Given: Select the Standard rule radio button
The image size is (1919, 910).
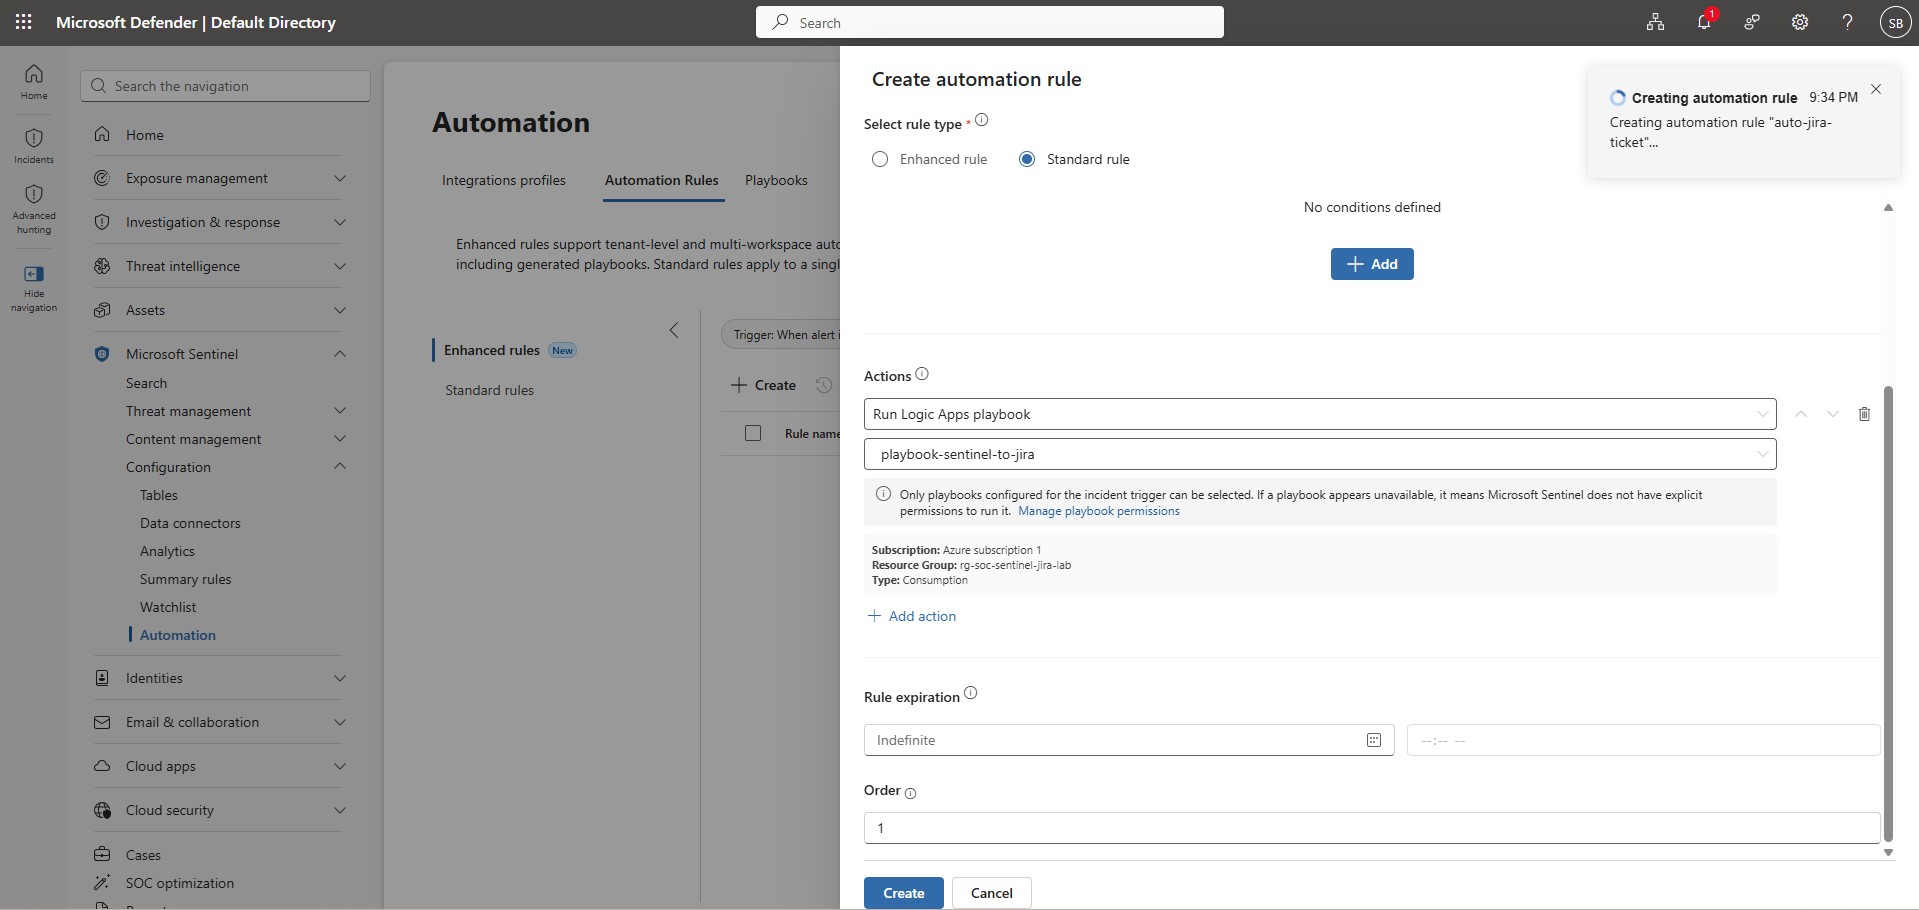Looking at the screenshot, I should pos(1027,159).
